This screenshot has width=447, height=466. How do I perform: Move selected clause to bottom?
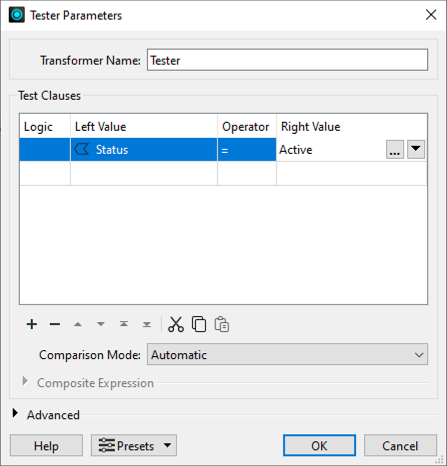point(147,324)
